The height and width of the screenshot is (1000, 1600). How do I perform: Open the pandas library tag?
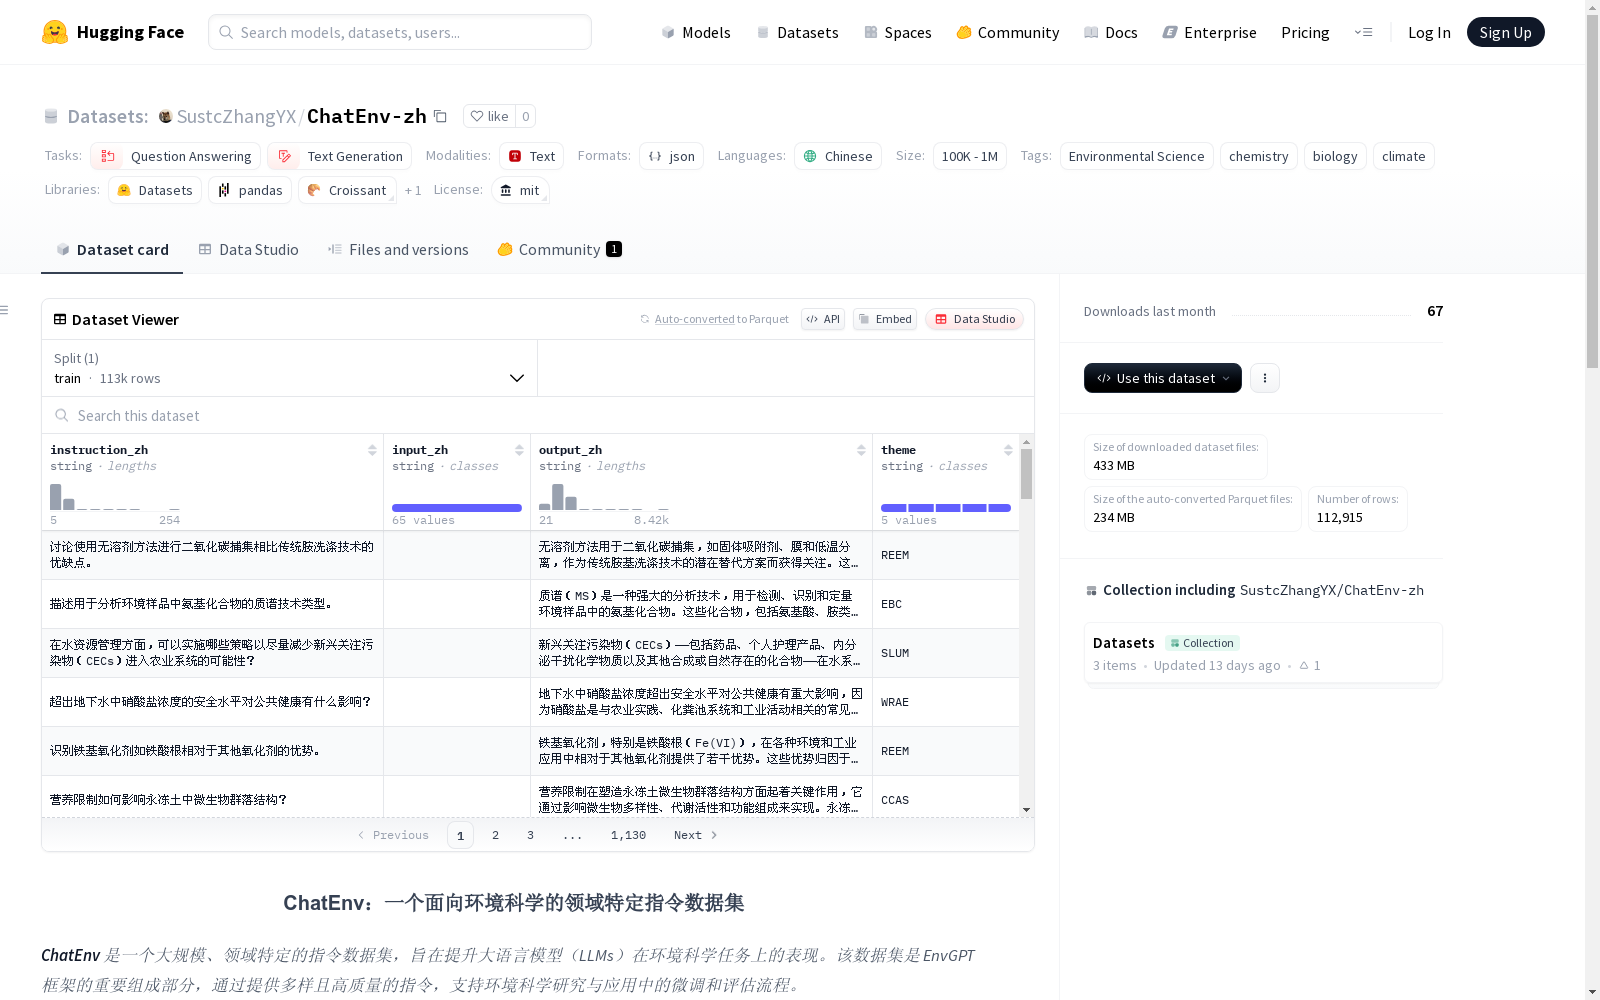[x=250, y=190]
